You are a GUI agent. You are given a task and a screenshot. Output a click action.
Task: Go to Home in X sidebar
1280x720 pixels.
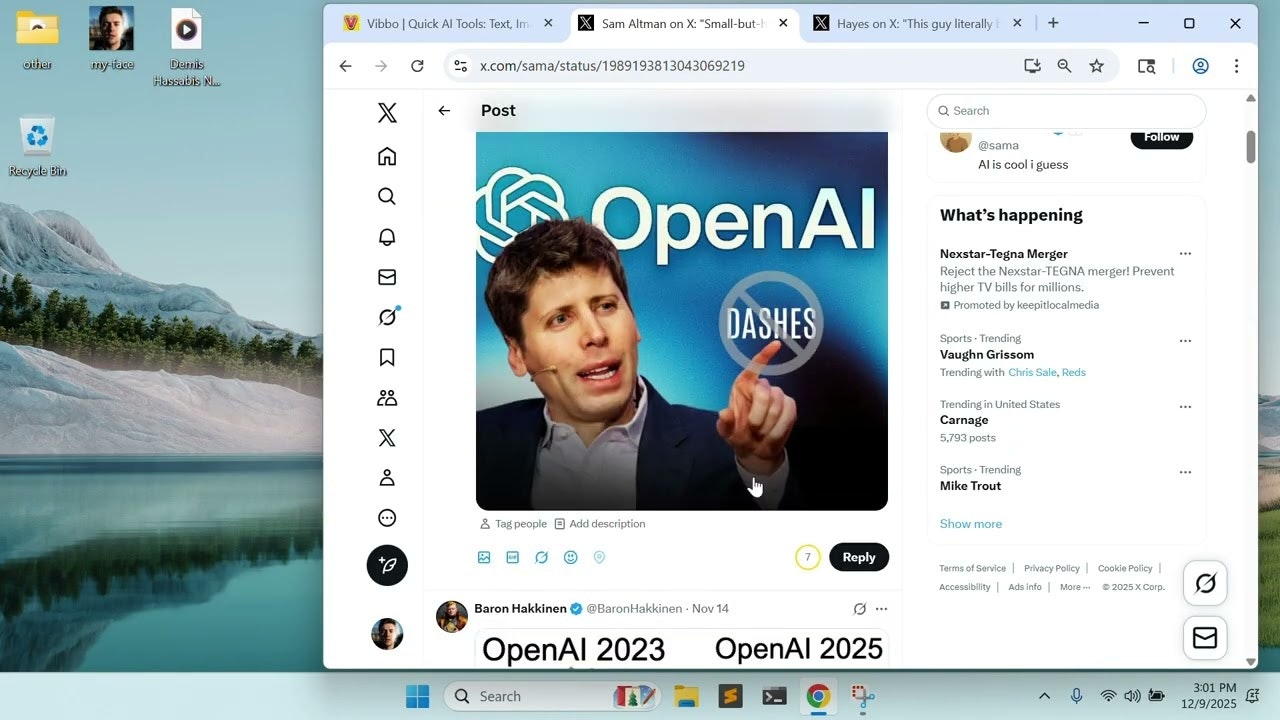pyautogui.click(x=387, y=156)
